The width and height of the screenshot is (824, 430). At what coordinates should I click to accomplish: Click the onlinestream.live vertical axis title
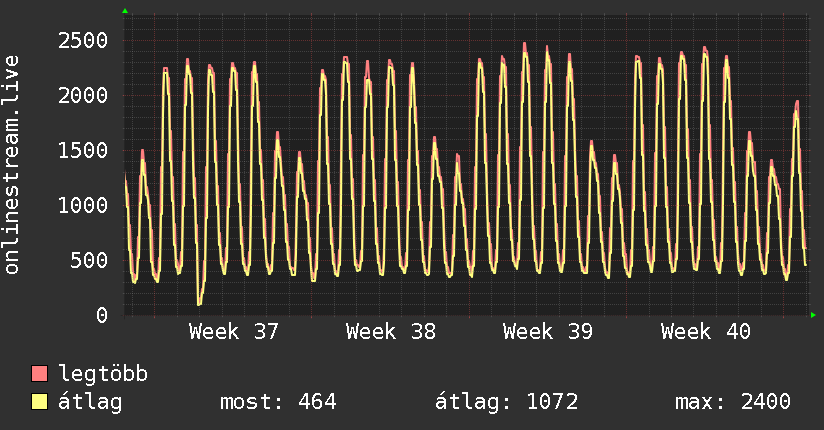click(x=11, y=165)
